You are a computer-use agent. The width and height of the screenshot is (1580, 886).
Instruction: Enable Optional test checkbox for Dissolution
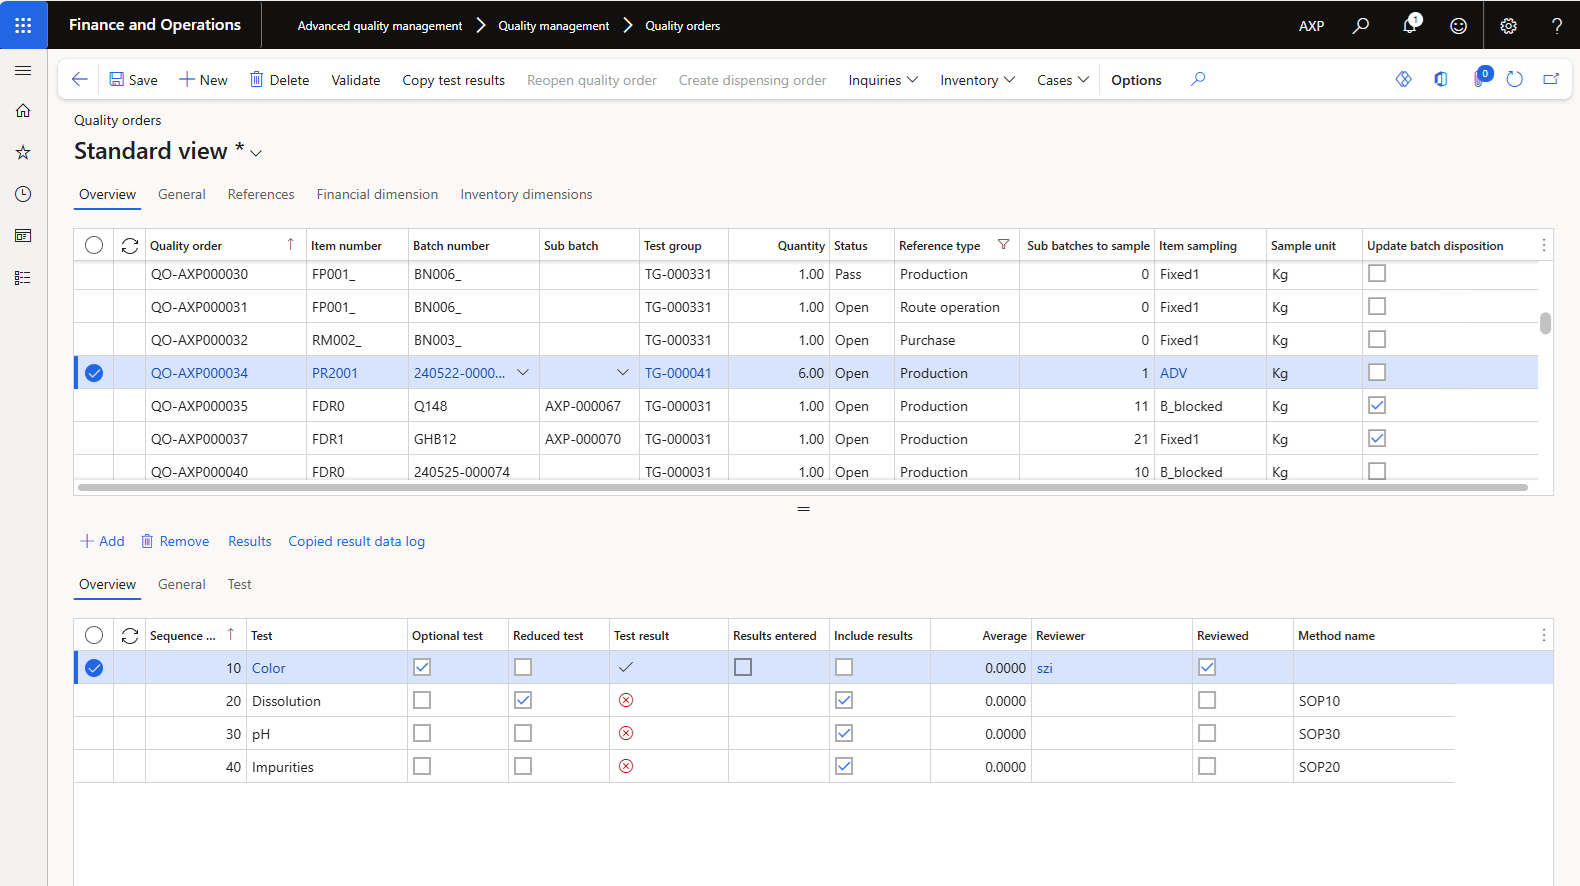pyautogui.click(x=422, y=701)
